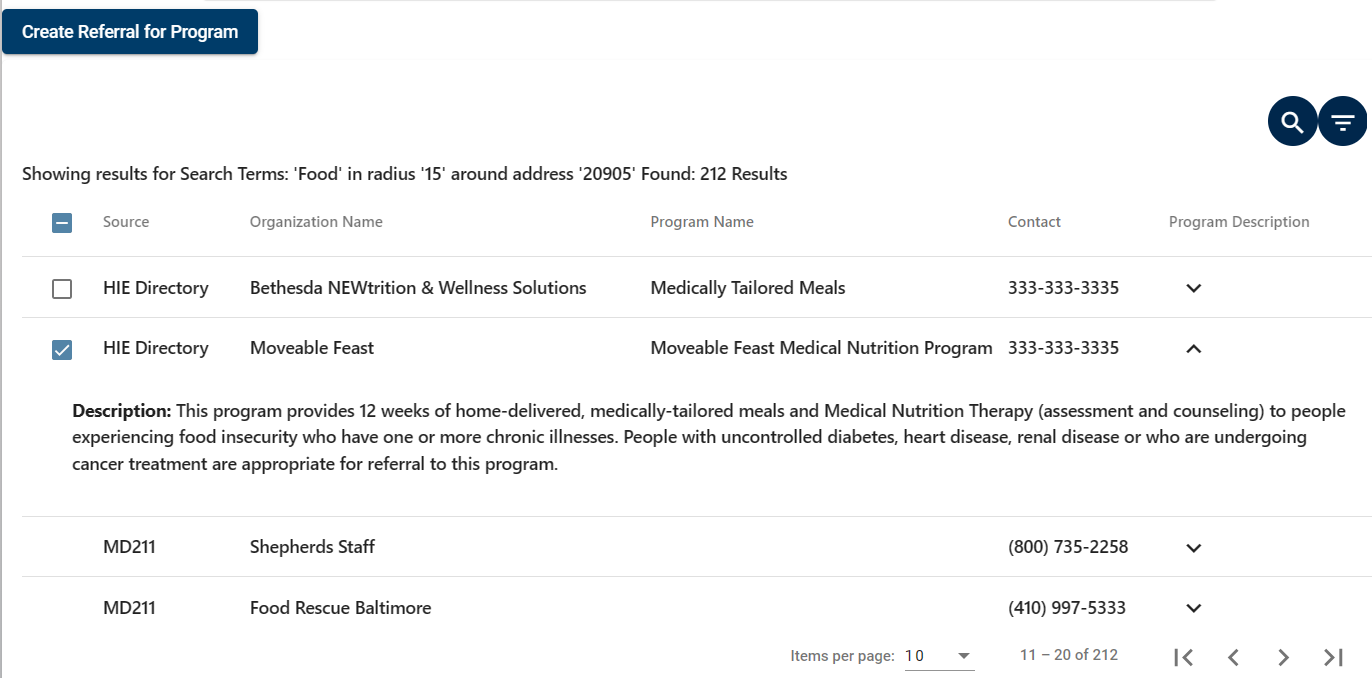Expand the Food Rescue Baltimore row details
Viewport: 1372px width, 678px height.
tap(1193, 608)
